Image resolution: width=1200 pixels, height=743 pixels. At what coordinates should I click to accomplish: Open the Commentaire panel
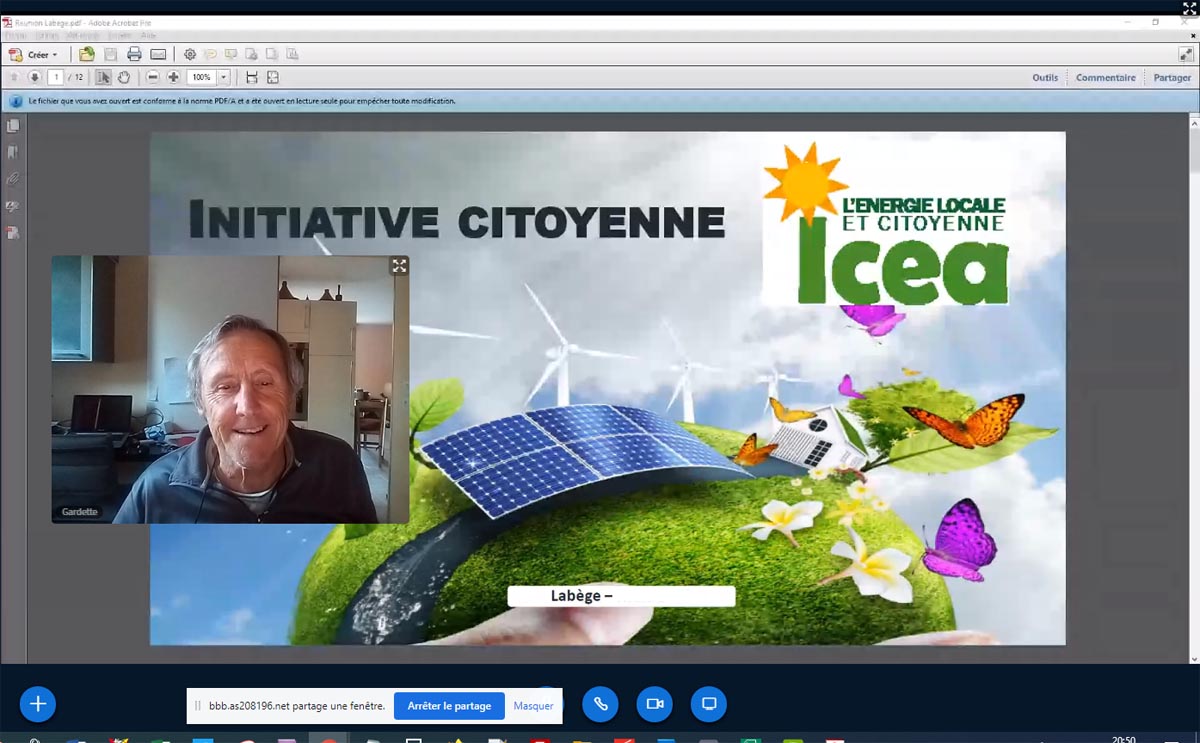[x=1105, y=77]
